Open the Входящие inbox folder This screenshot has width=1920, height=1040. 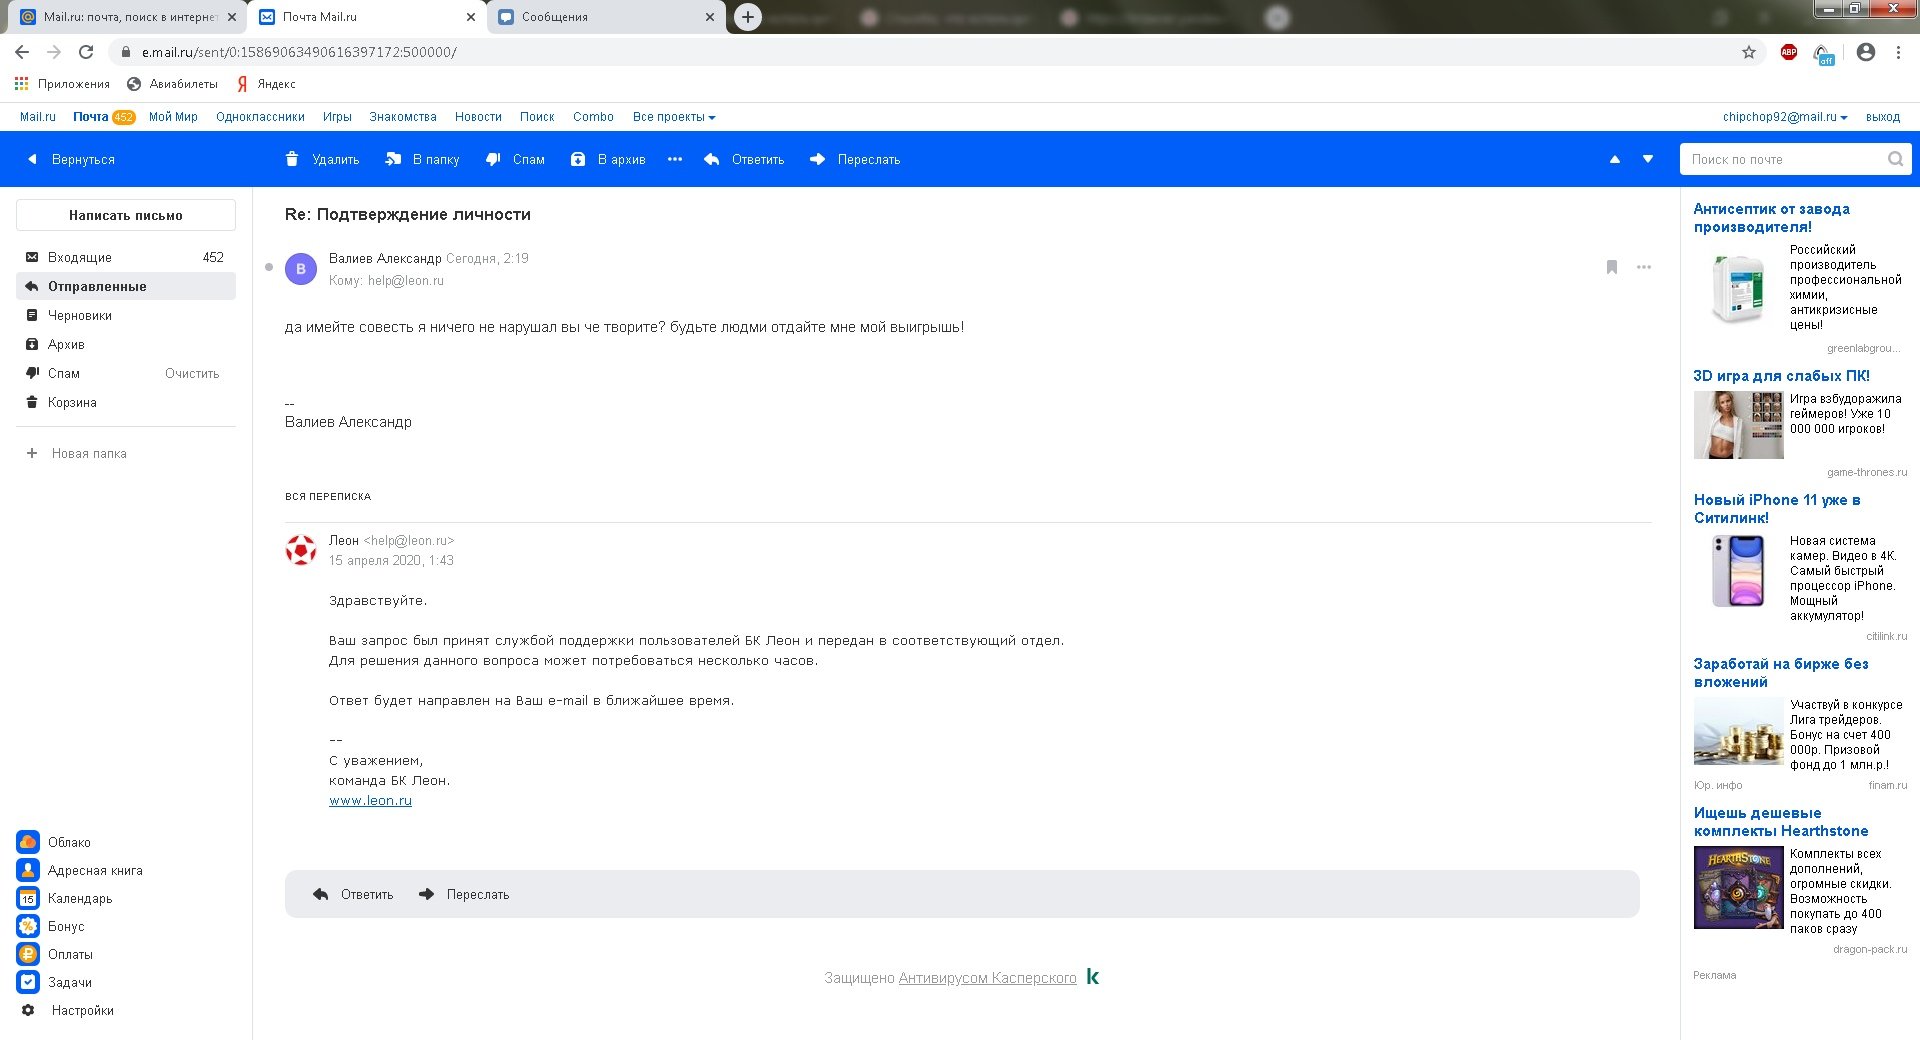(80, 257)
